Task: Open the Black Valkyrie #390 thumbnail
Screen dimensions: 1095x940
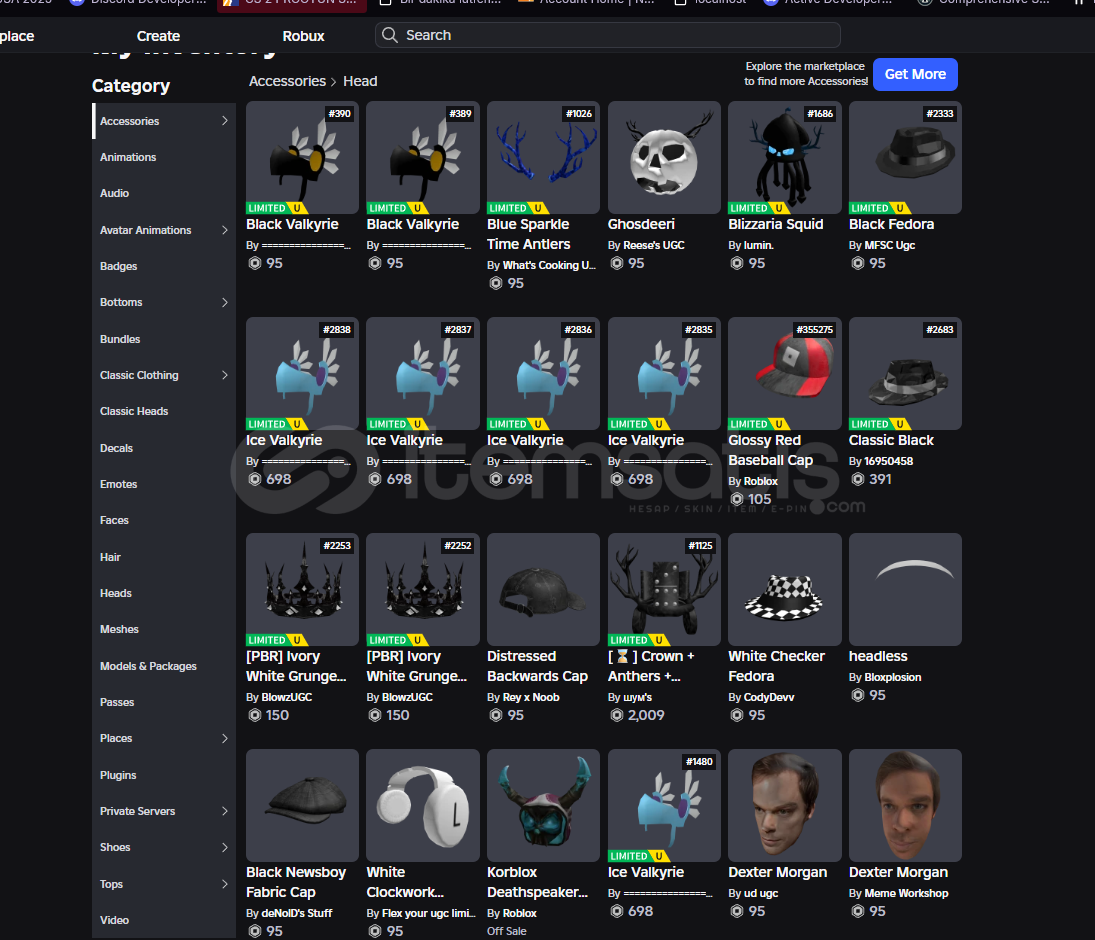Action: [x=302, y=157]
